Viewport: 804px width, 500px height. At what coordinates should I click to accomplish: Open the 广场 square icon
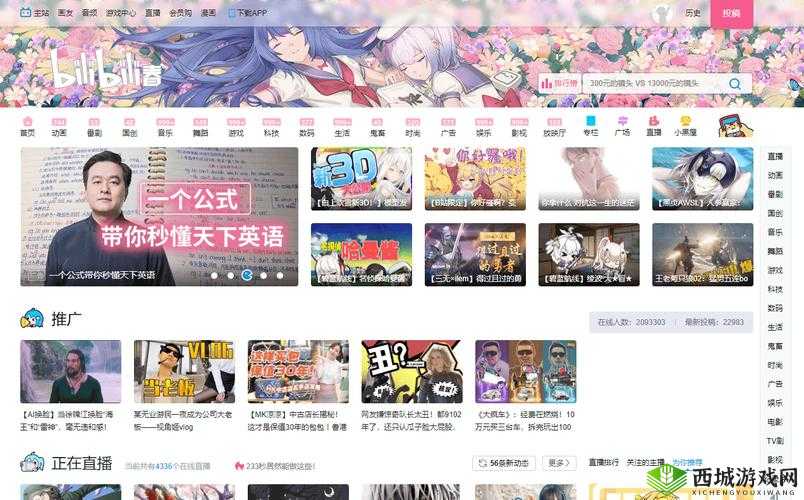(x=622, y=126)
